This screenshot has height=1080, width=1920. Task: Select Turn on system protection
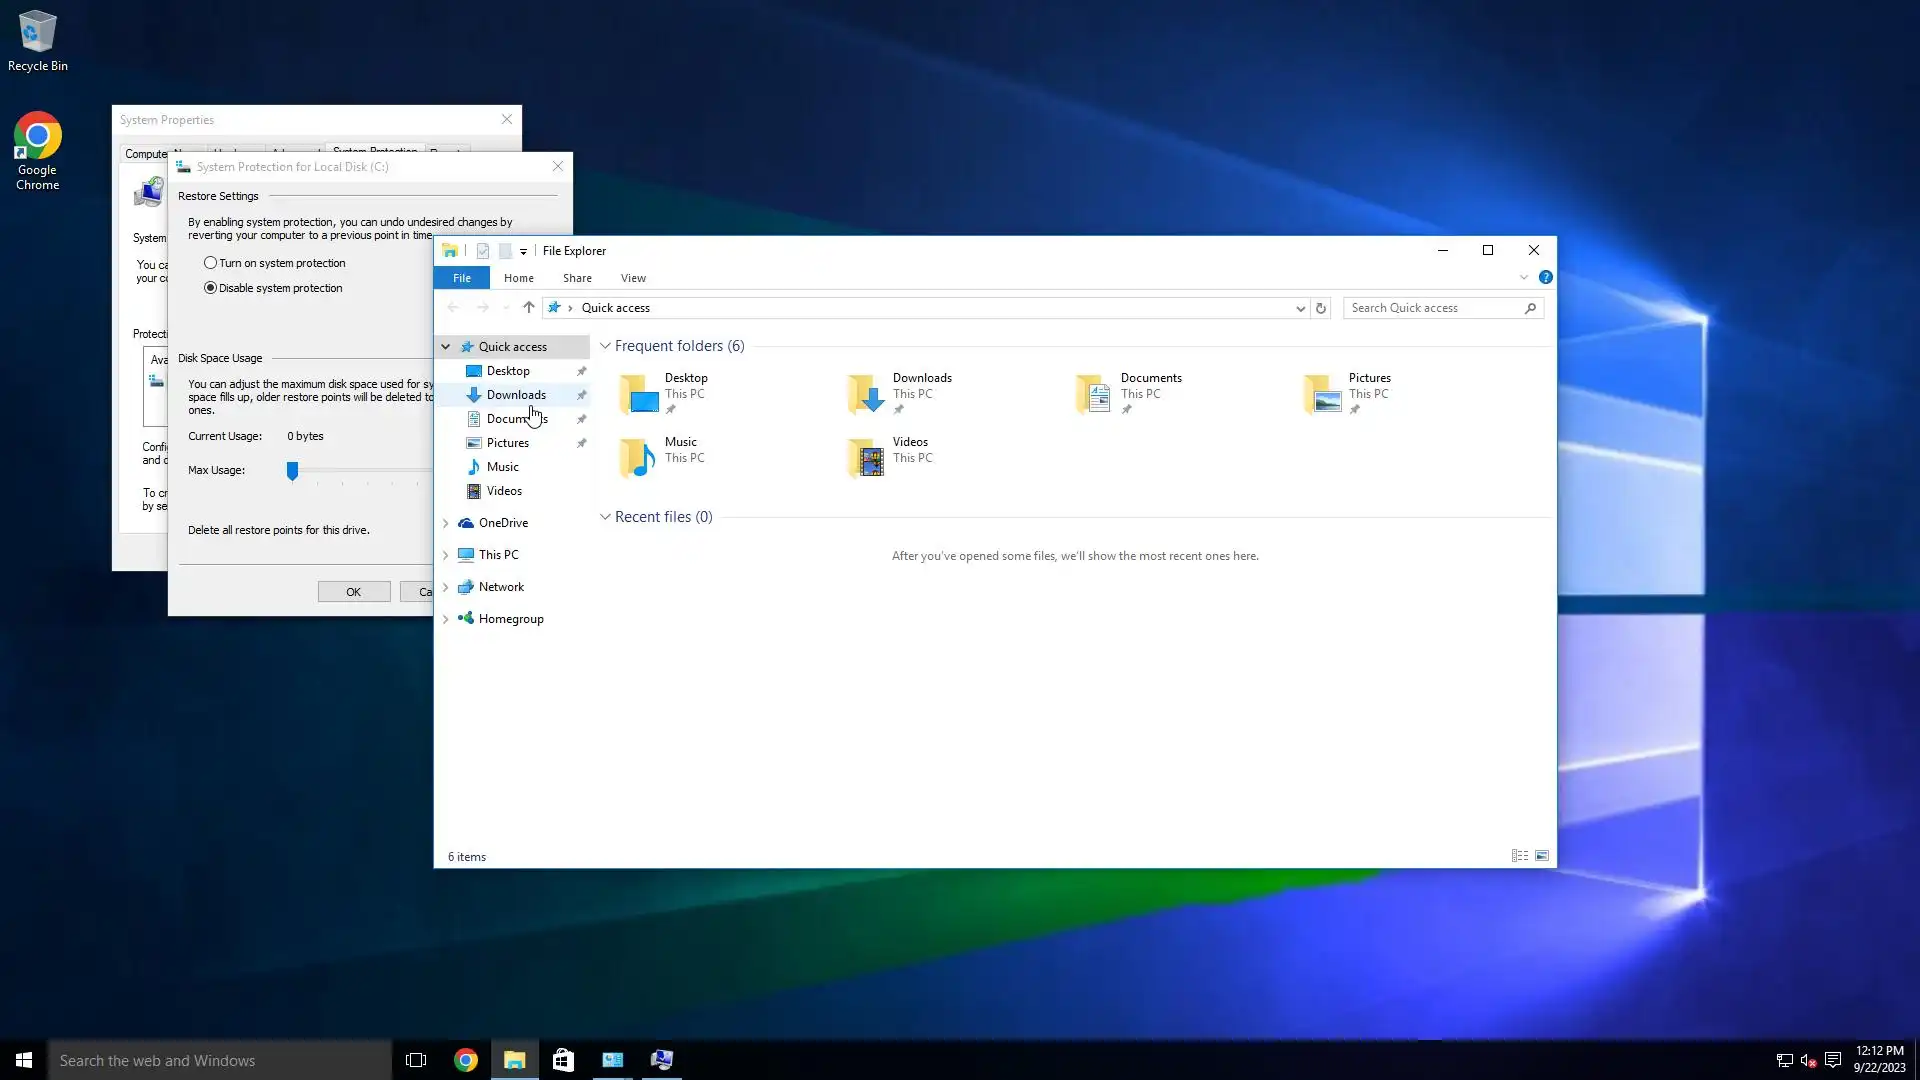(x=210, y=263)
